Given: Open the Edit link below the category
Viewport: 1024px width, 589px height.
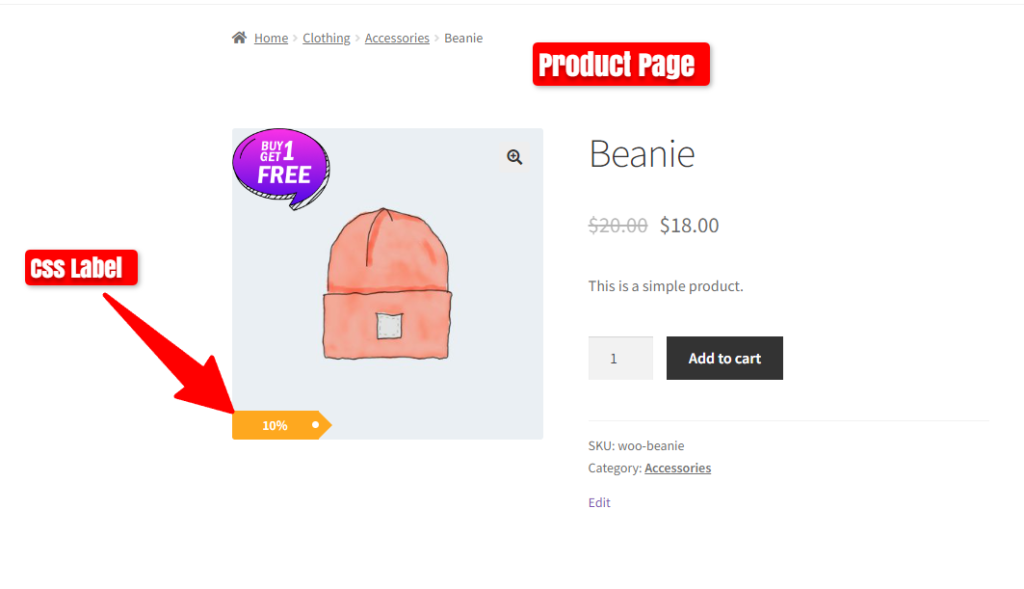Looking at the screenshot, I should (x=598, y=502).
